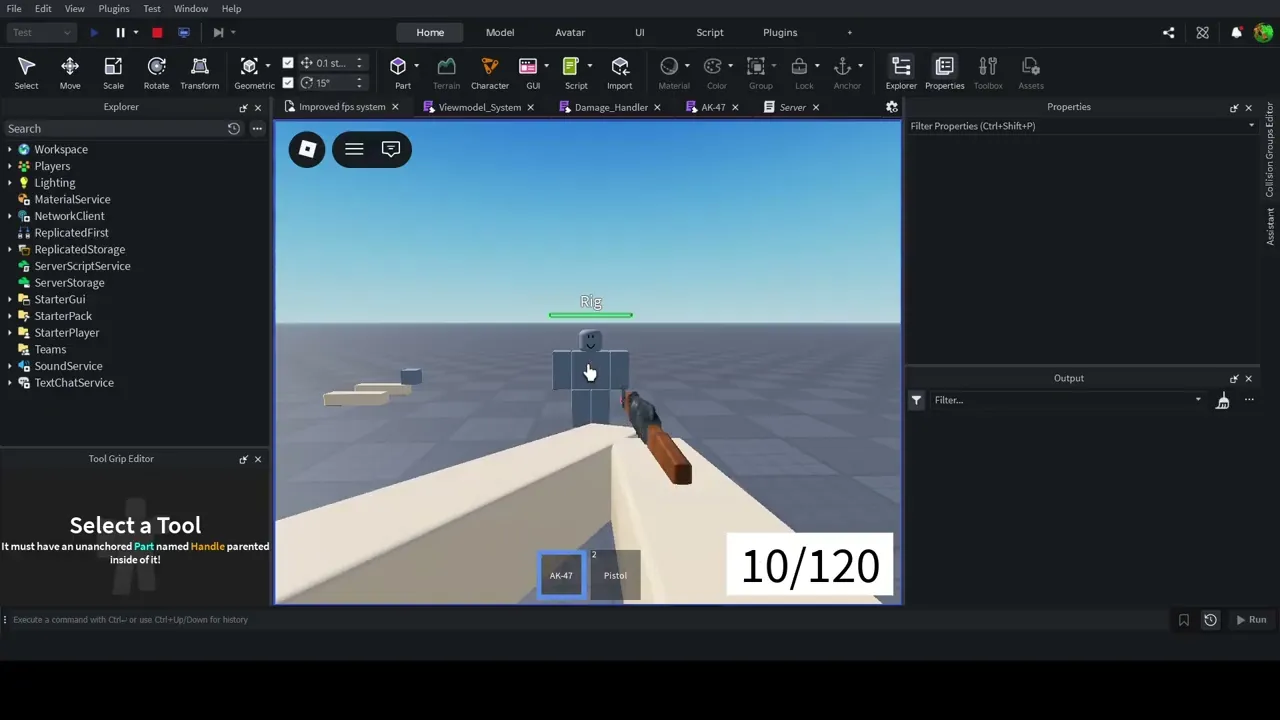The width and height of the screenshot is (1280, 720).
Task: Clear the Output panel with broom icon
Action: coord(1222,400)
